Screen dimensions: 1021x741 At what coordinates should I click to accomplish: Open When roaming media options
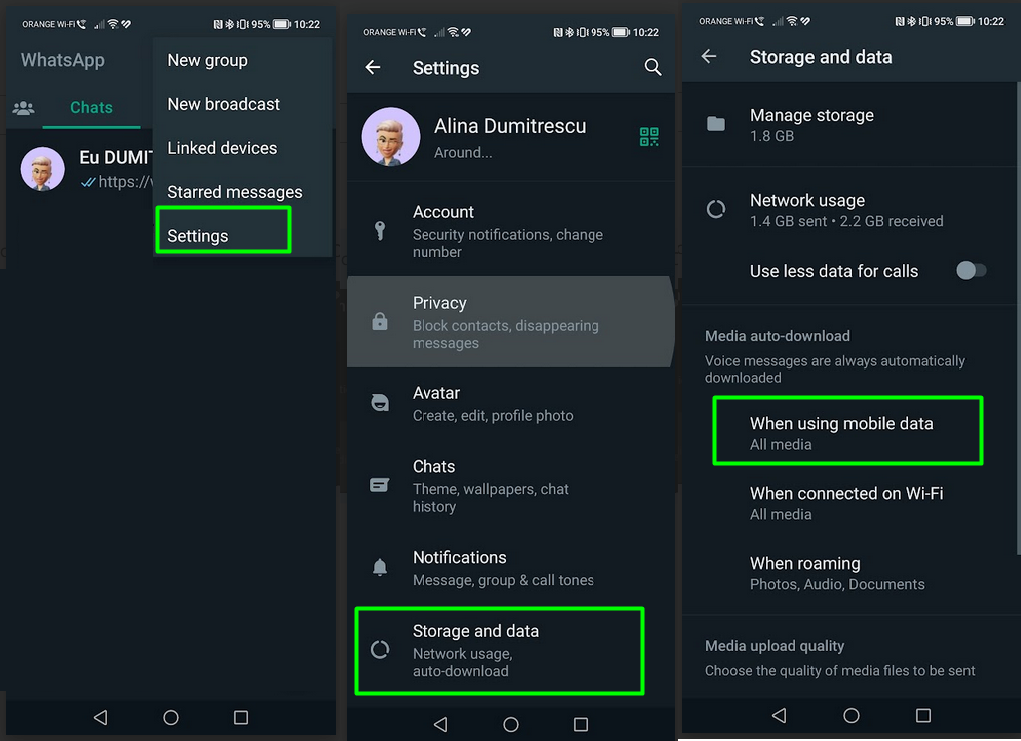(x=850, y=573)
